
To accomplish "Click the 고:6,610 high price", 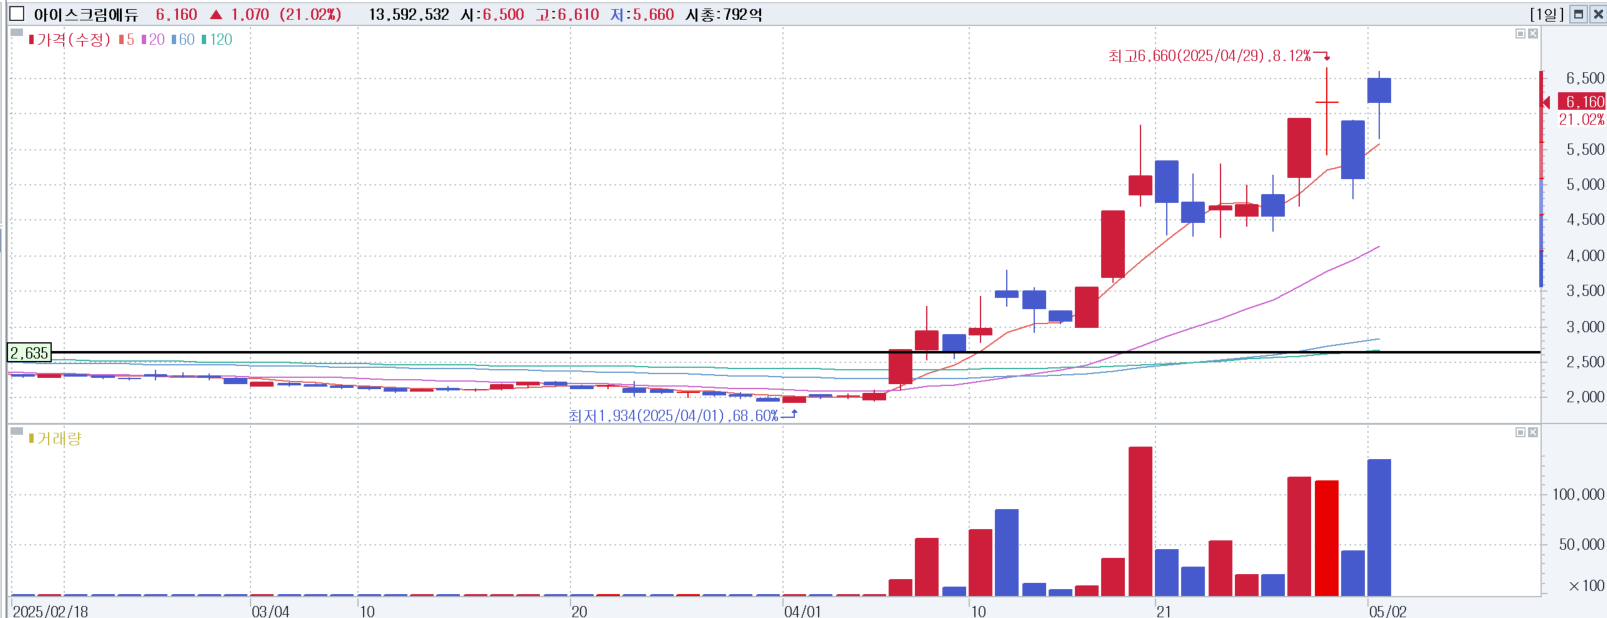I will click(x=567, y=14).
